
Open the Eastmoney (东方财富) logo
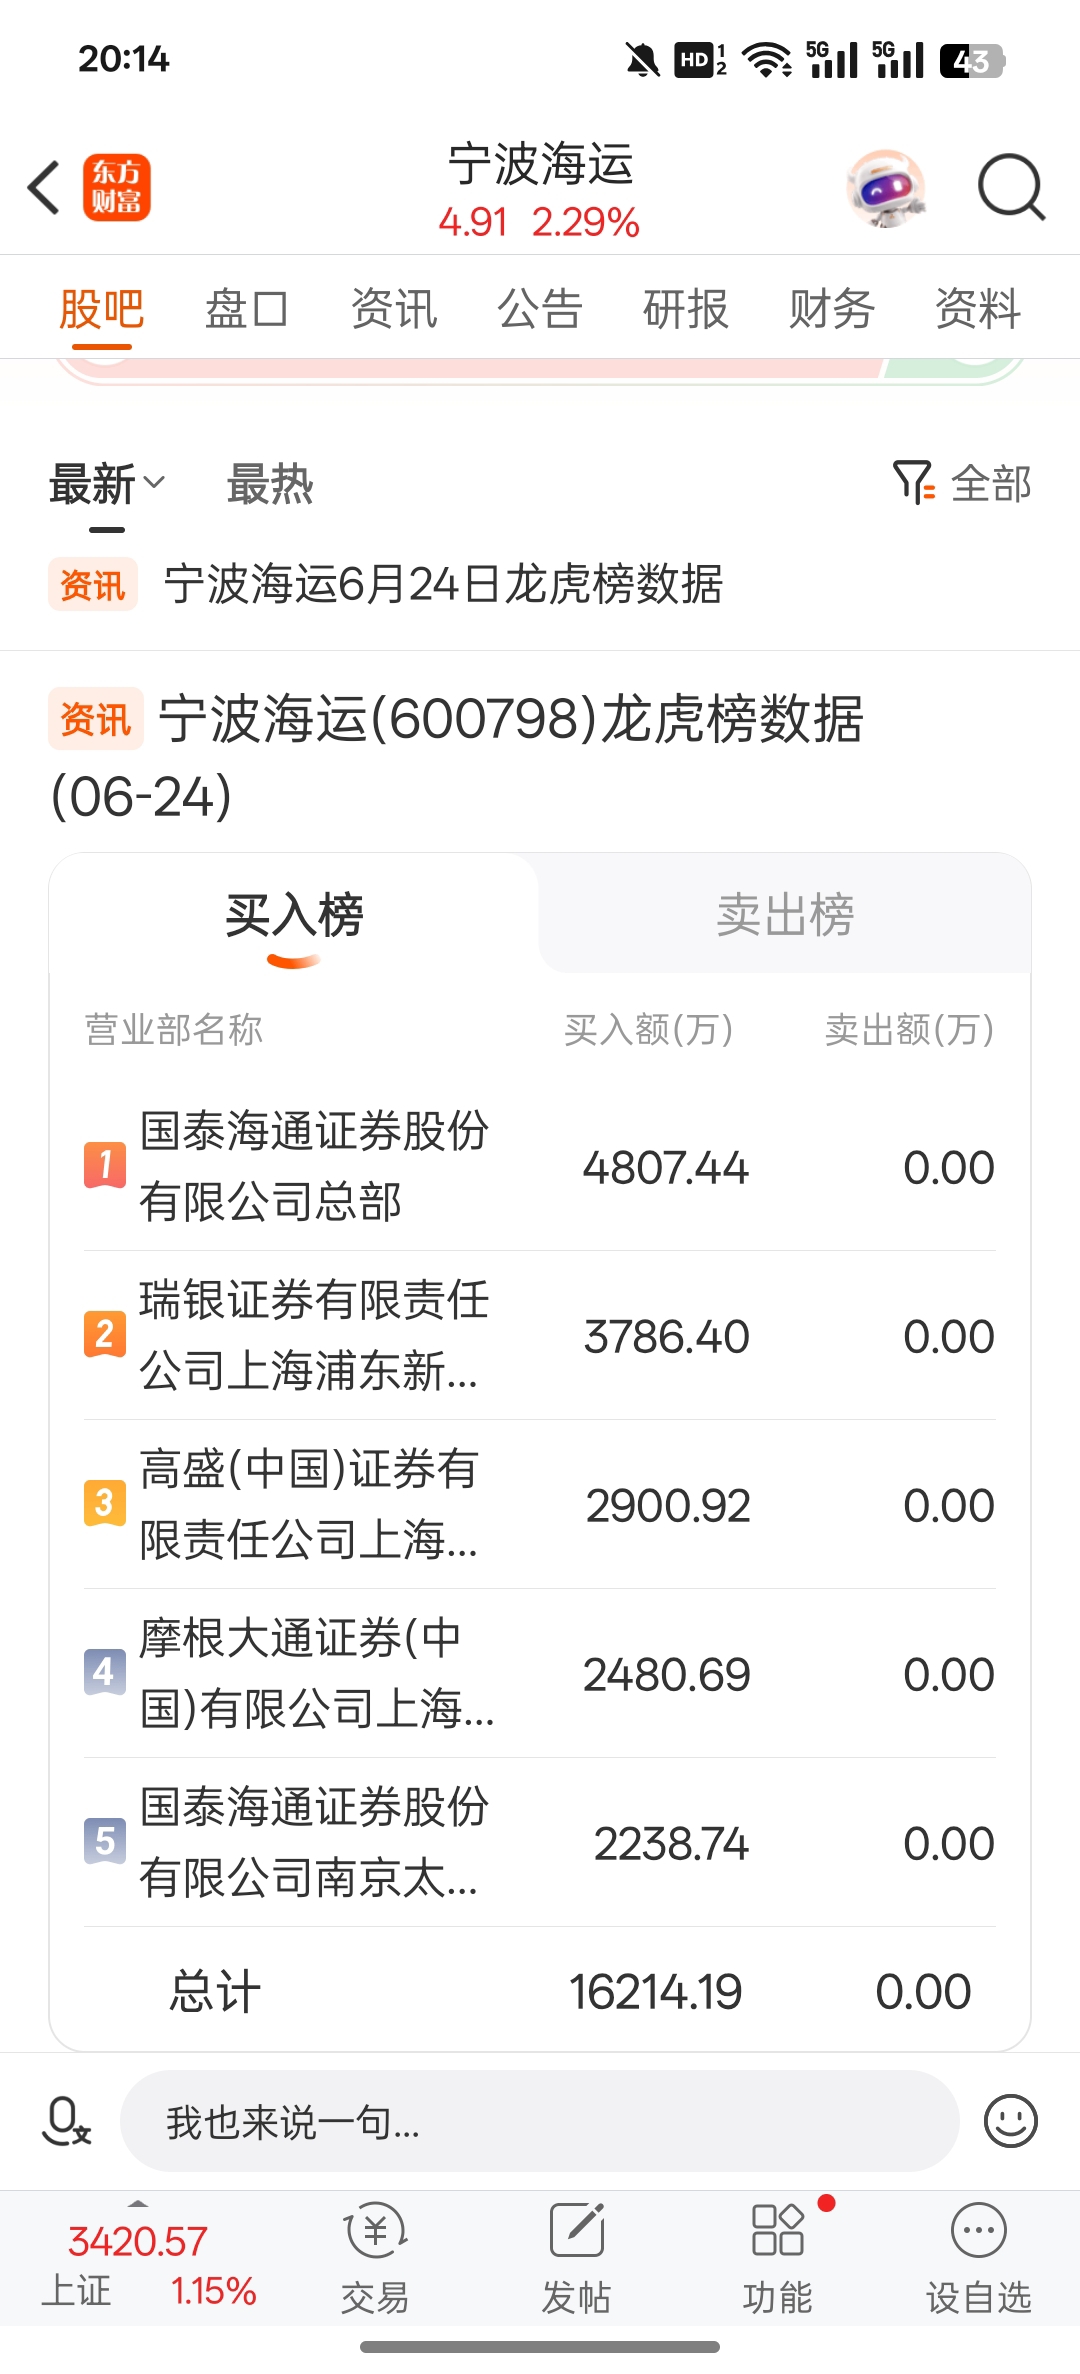click(x=116, y=187)
